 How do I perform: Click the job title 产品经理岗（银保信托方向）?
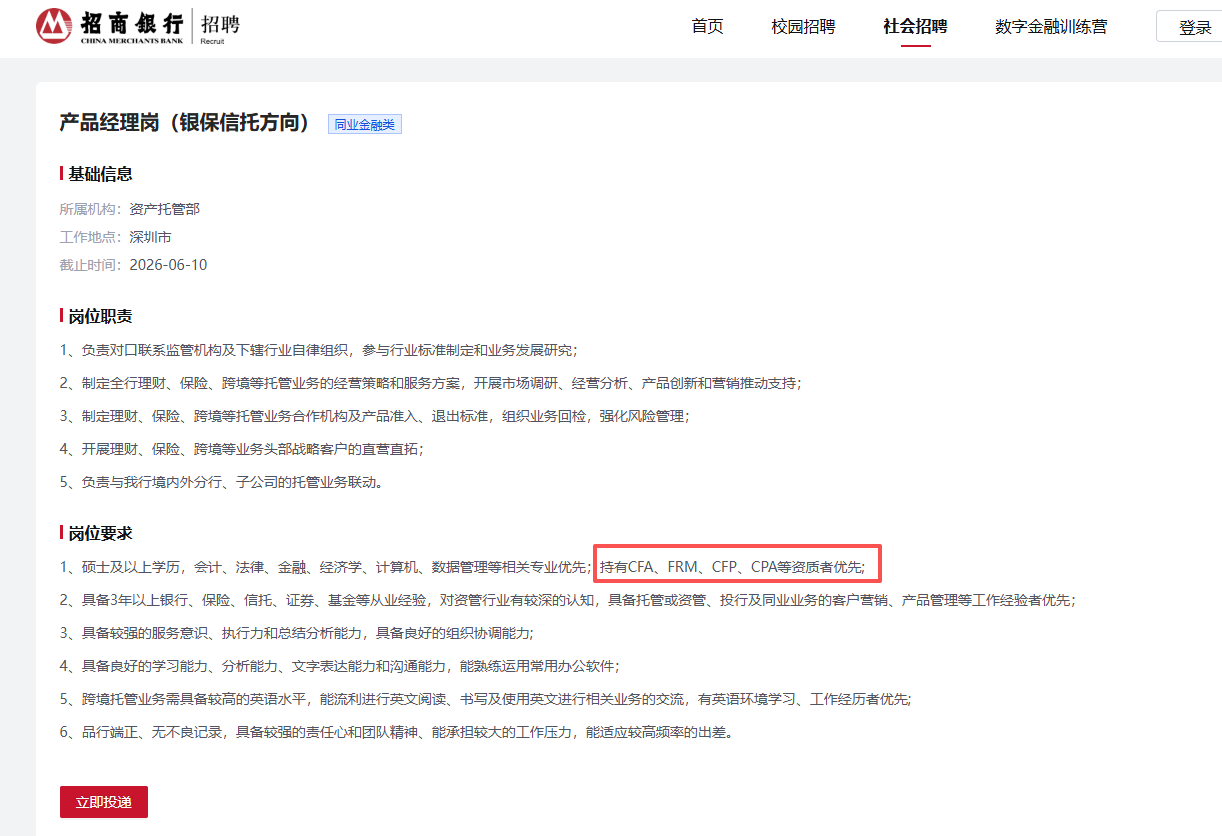point(186,123)
